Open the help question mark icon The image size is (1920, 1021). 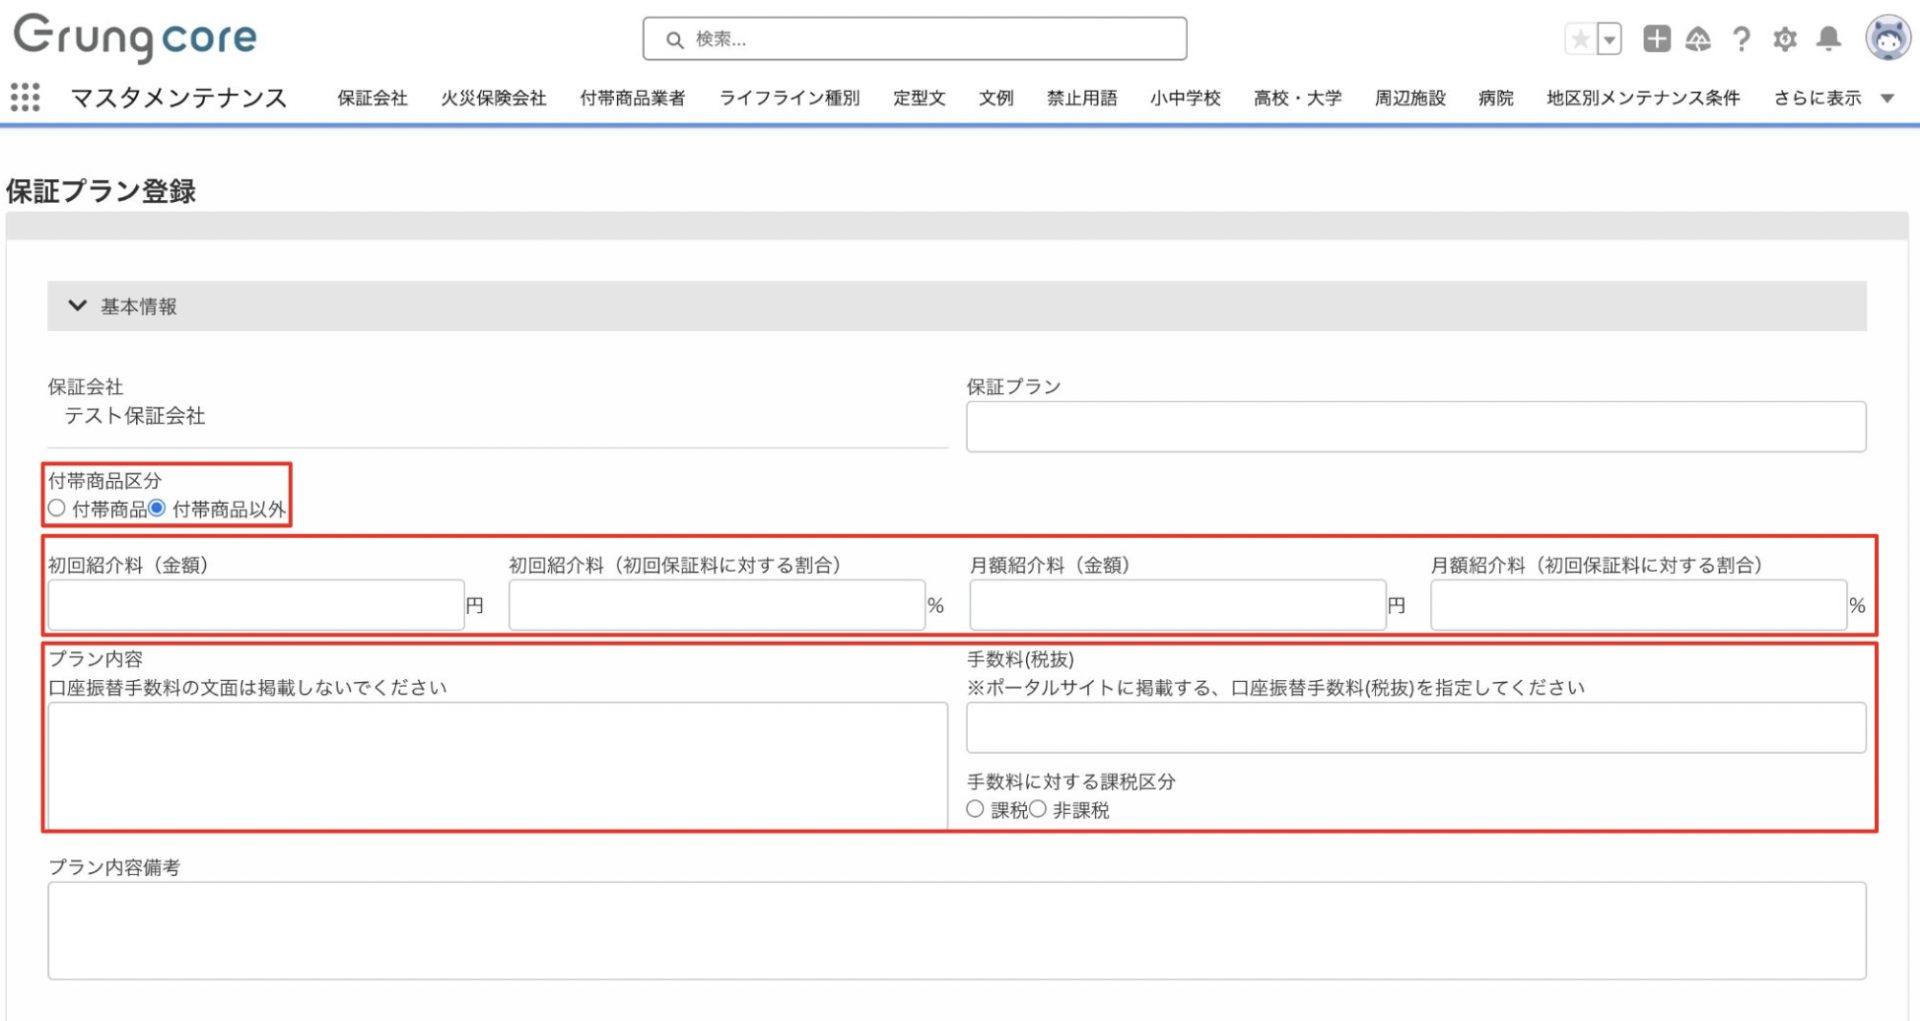(x=1741, y=39)
